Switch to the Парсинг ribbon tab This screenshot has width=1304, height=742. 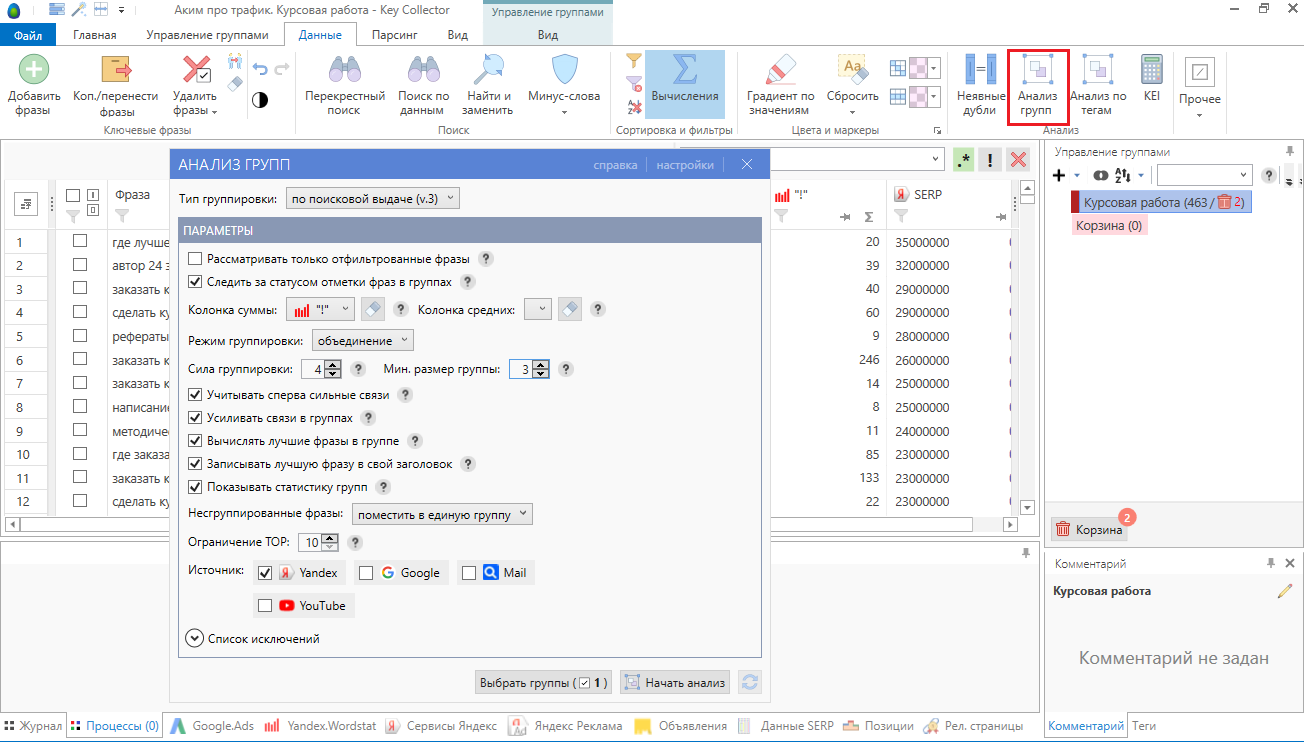(394, 35)
